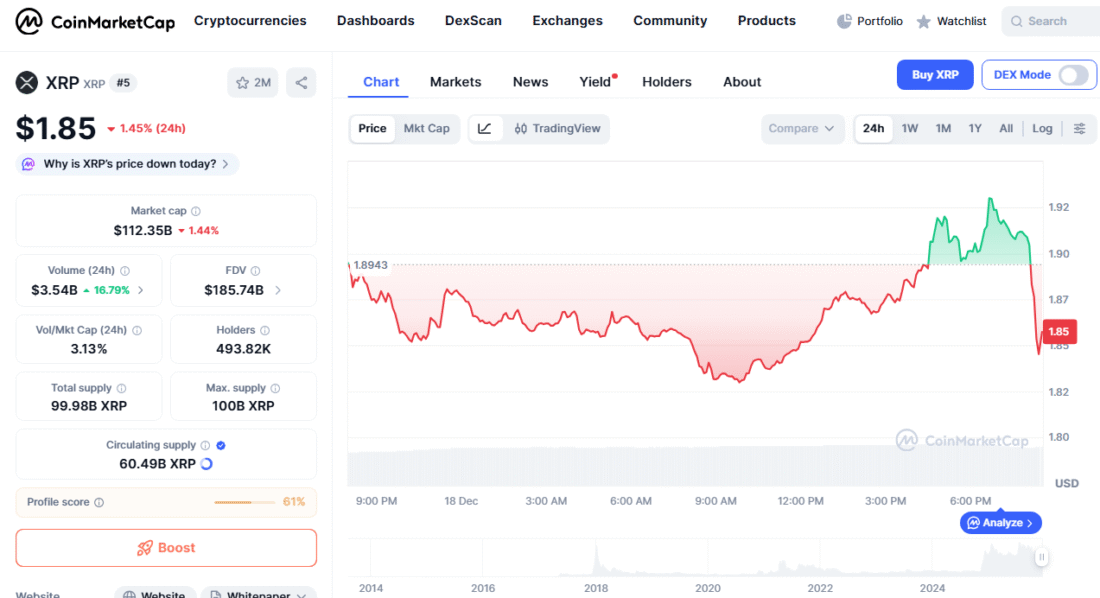Toggle Log scale on chart

click(1042, 128)
